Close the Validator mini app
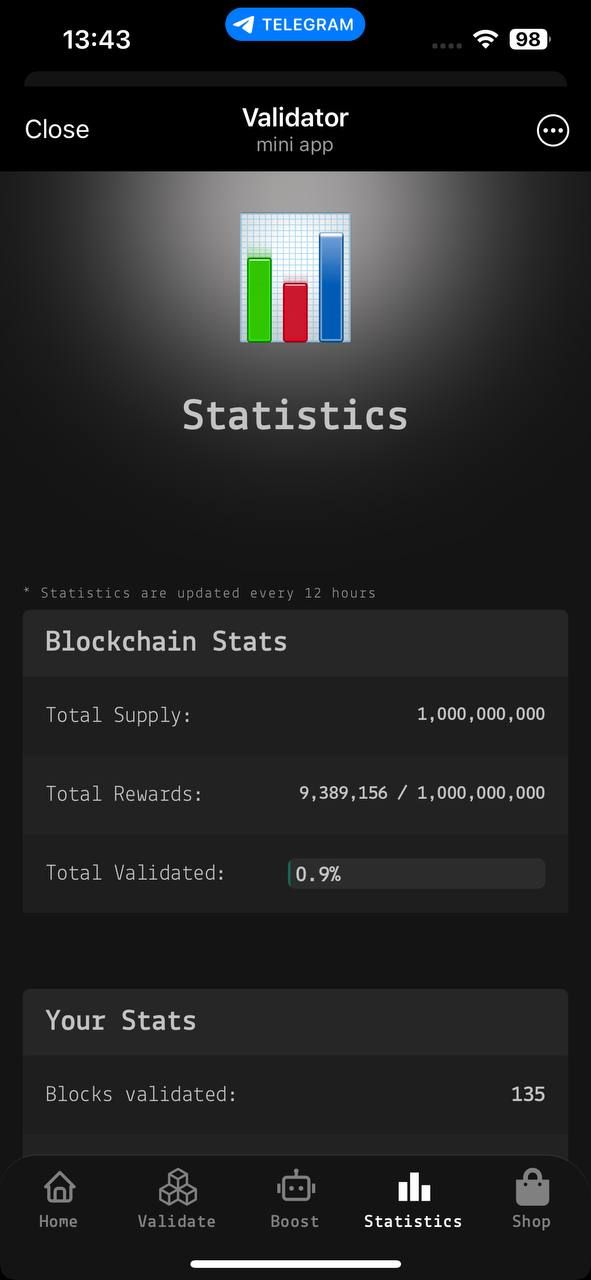 [x=57, y=130]
